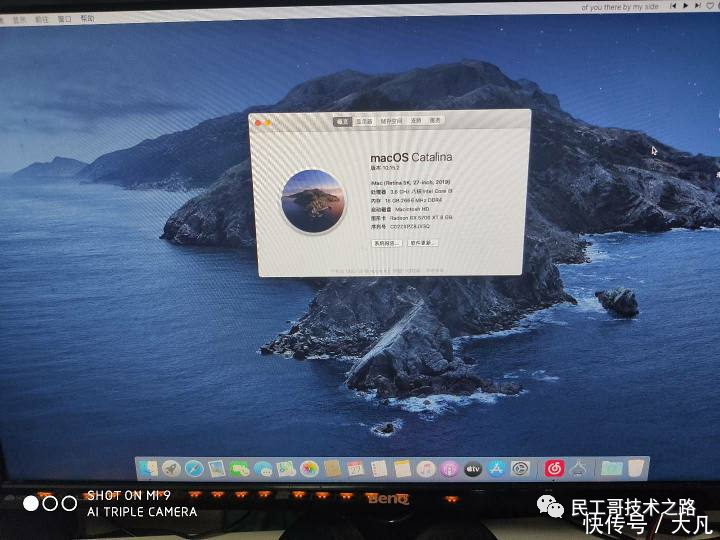
Task: Open Calendar icon showing 27
Action: (356, 469)
